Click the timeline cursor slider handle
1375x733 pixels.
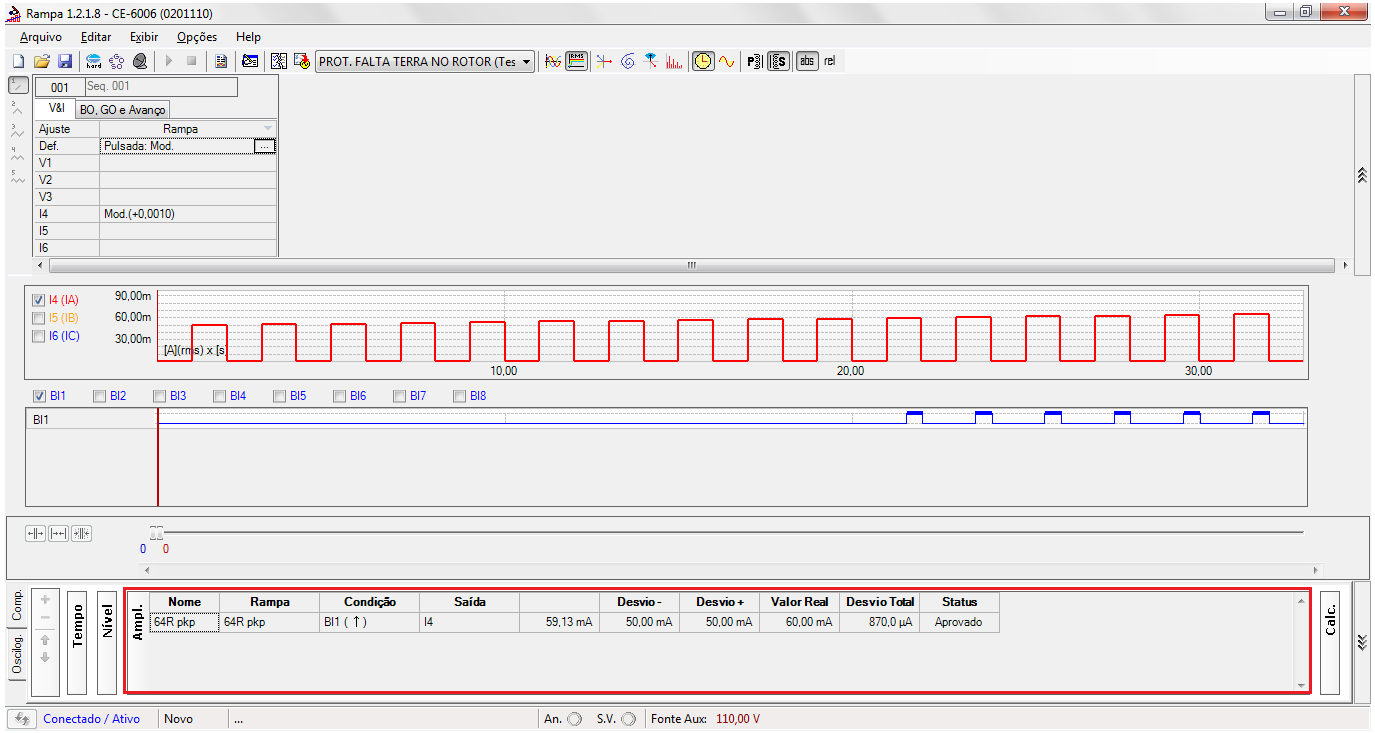(155, 533)
